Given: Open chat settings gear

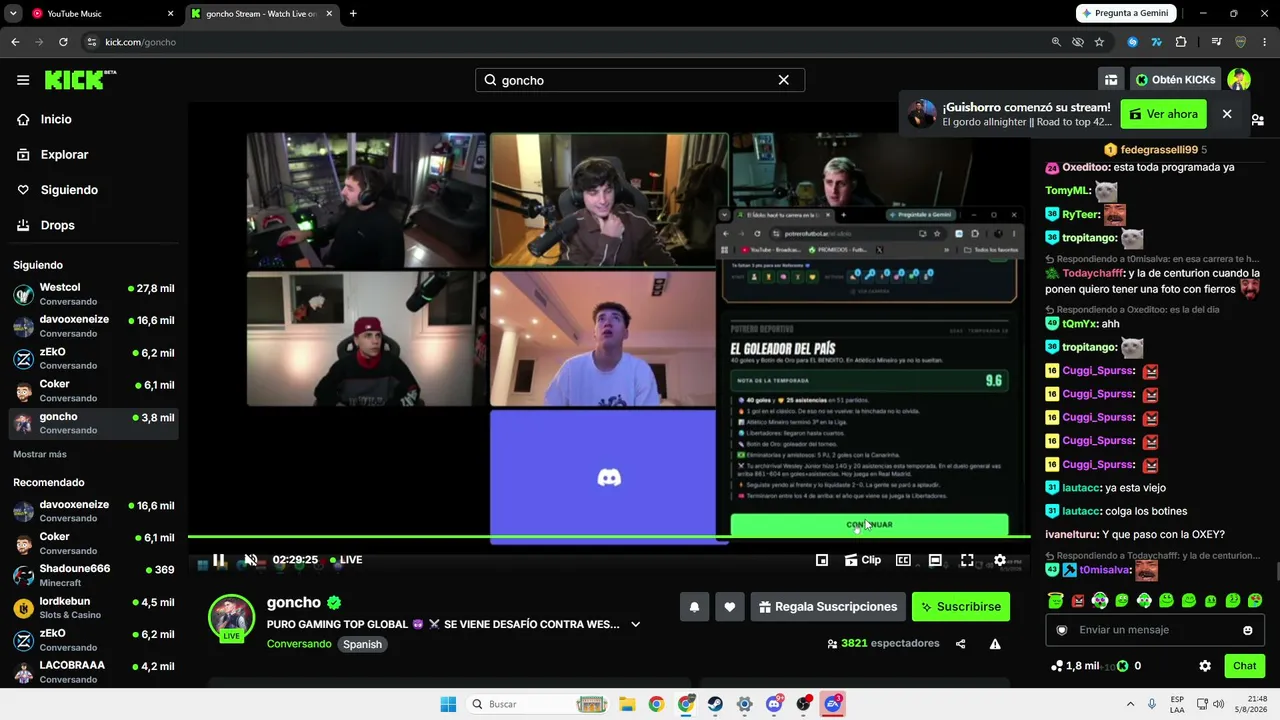Looking at the screenshot, I should coord(1205,666).
